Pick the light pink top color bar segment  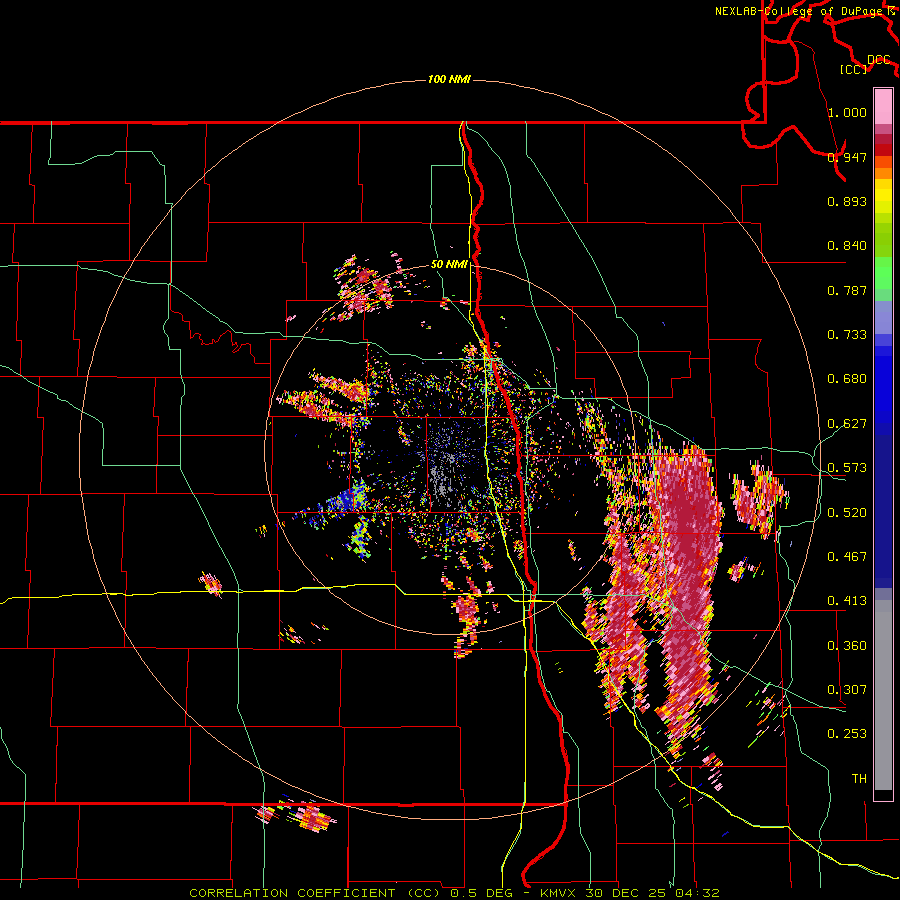(x=883, y=106)
